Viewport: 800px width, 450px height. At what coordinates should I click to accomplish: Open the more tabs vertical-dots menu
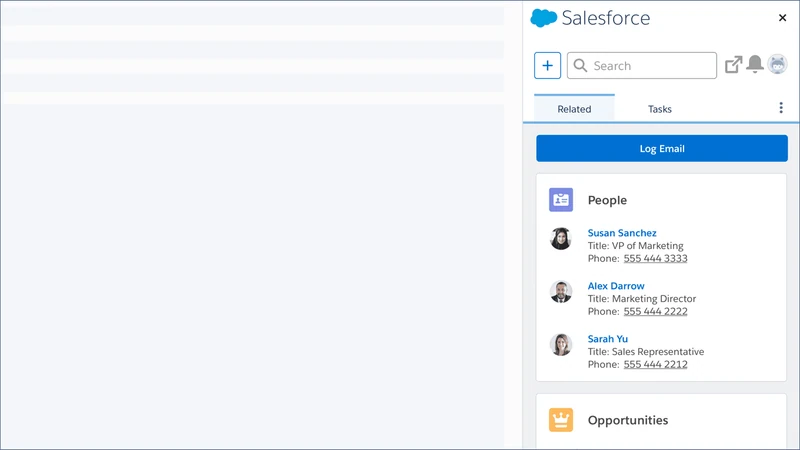(781, 108)
